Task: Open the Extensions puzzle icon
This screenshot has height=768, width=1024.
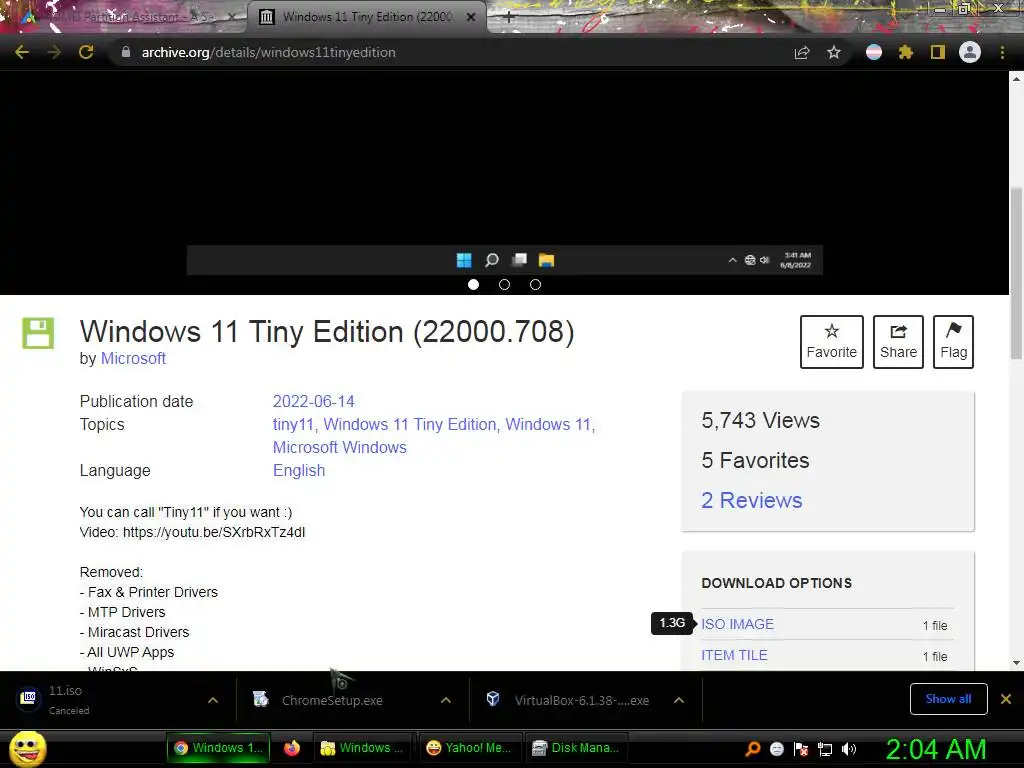Action: 906,52
